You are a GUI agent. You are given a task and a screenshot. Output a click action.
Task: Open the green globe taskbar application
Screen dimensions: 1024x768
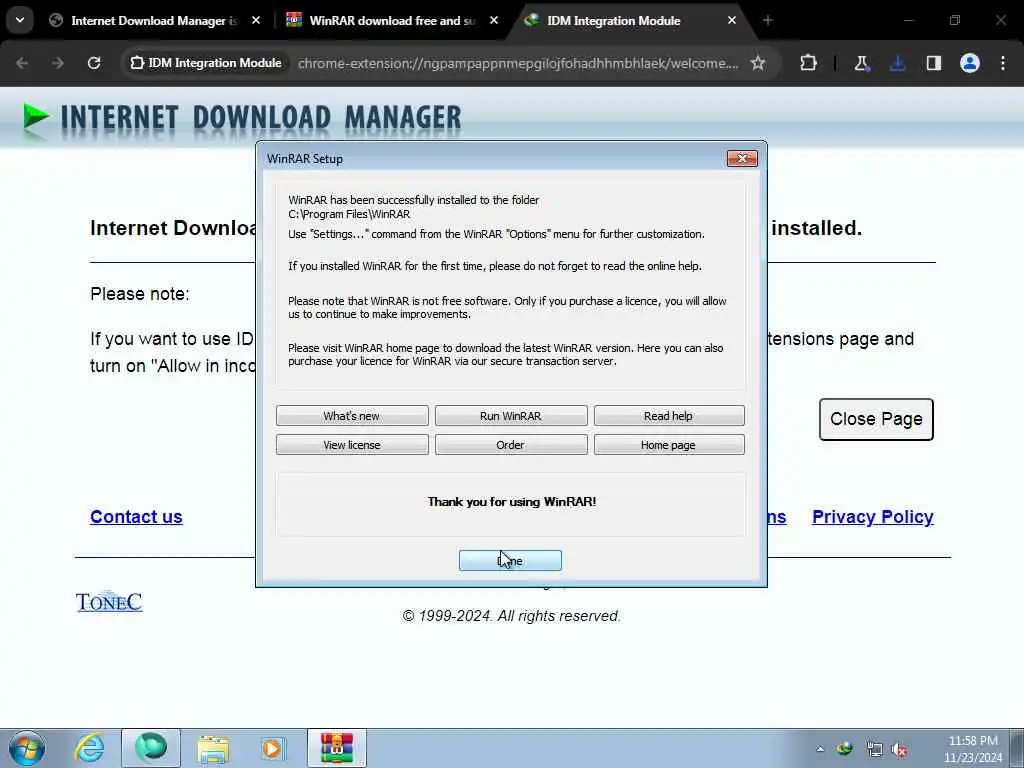[151, 748]
